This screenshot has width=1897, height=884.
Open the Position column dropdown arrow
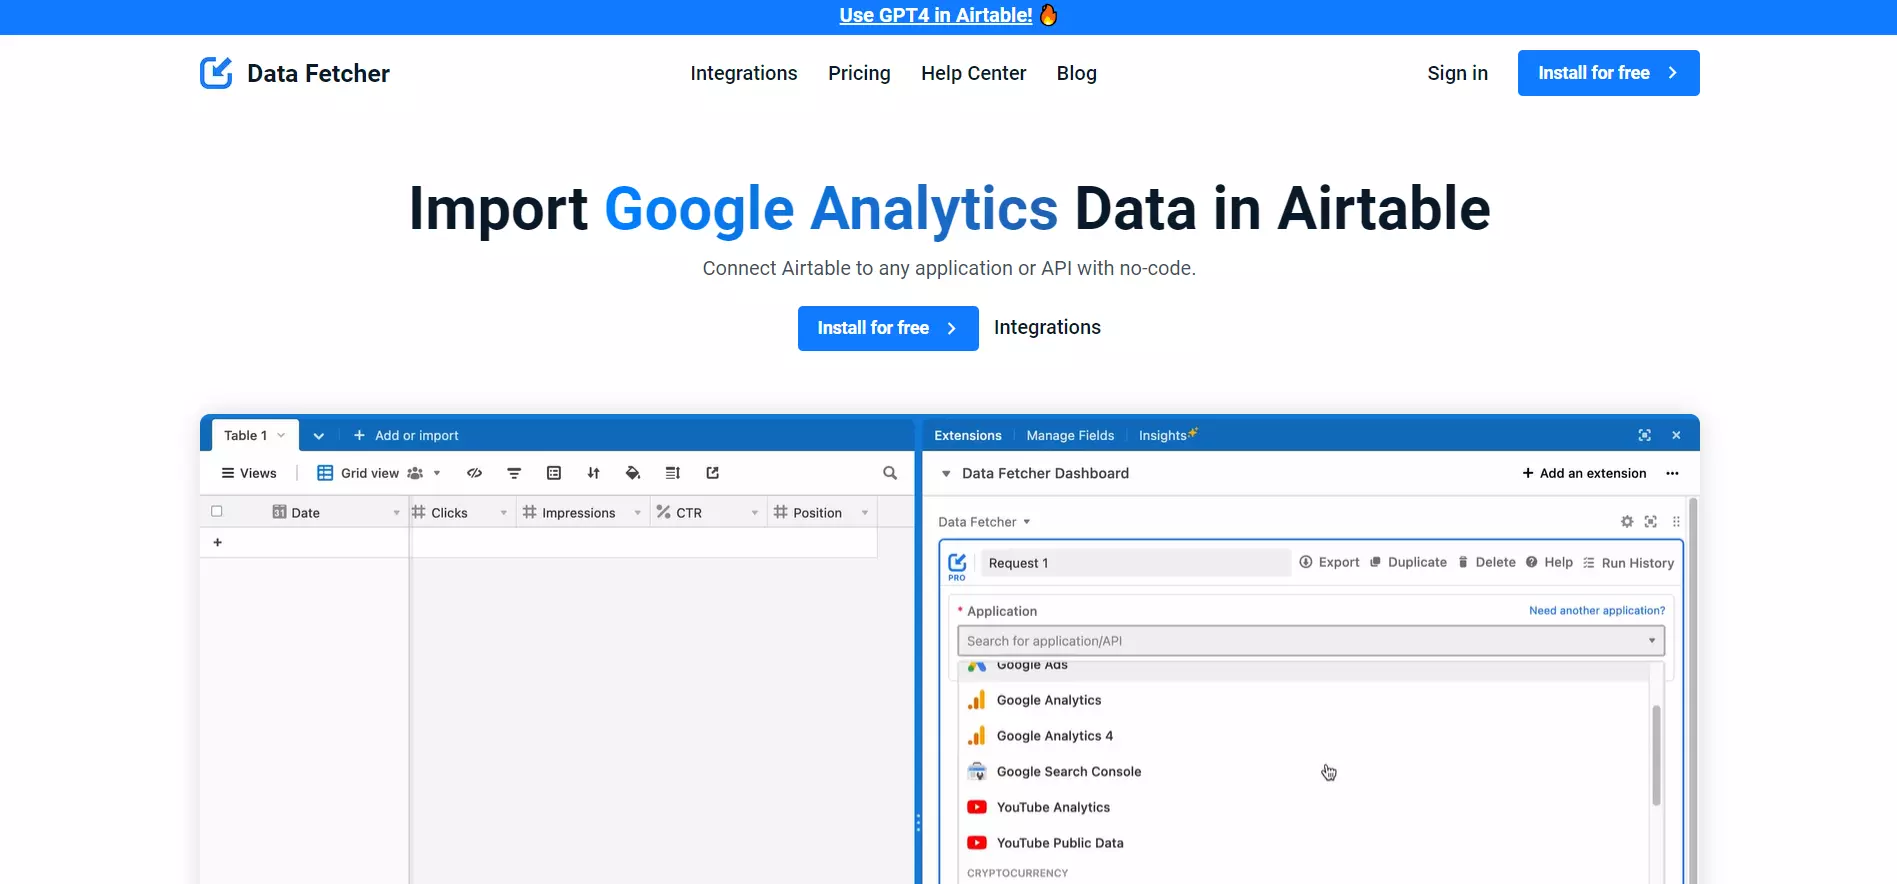click(x=864, y=513)
